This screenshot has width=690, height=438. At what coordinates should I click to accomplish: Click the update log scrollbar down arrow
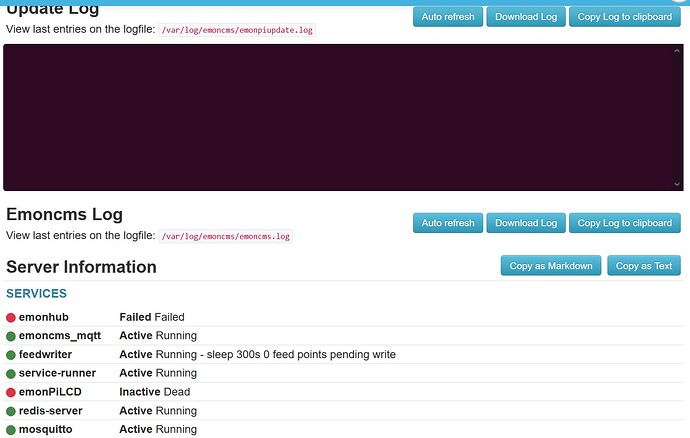(677, 184)
